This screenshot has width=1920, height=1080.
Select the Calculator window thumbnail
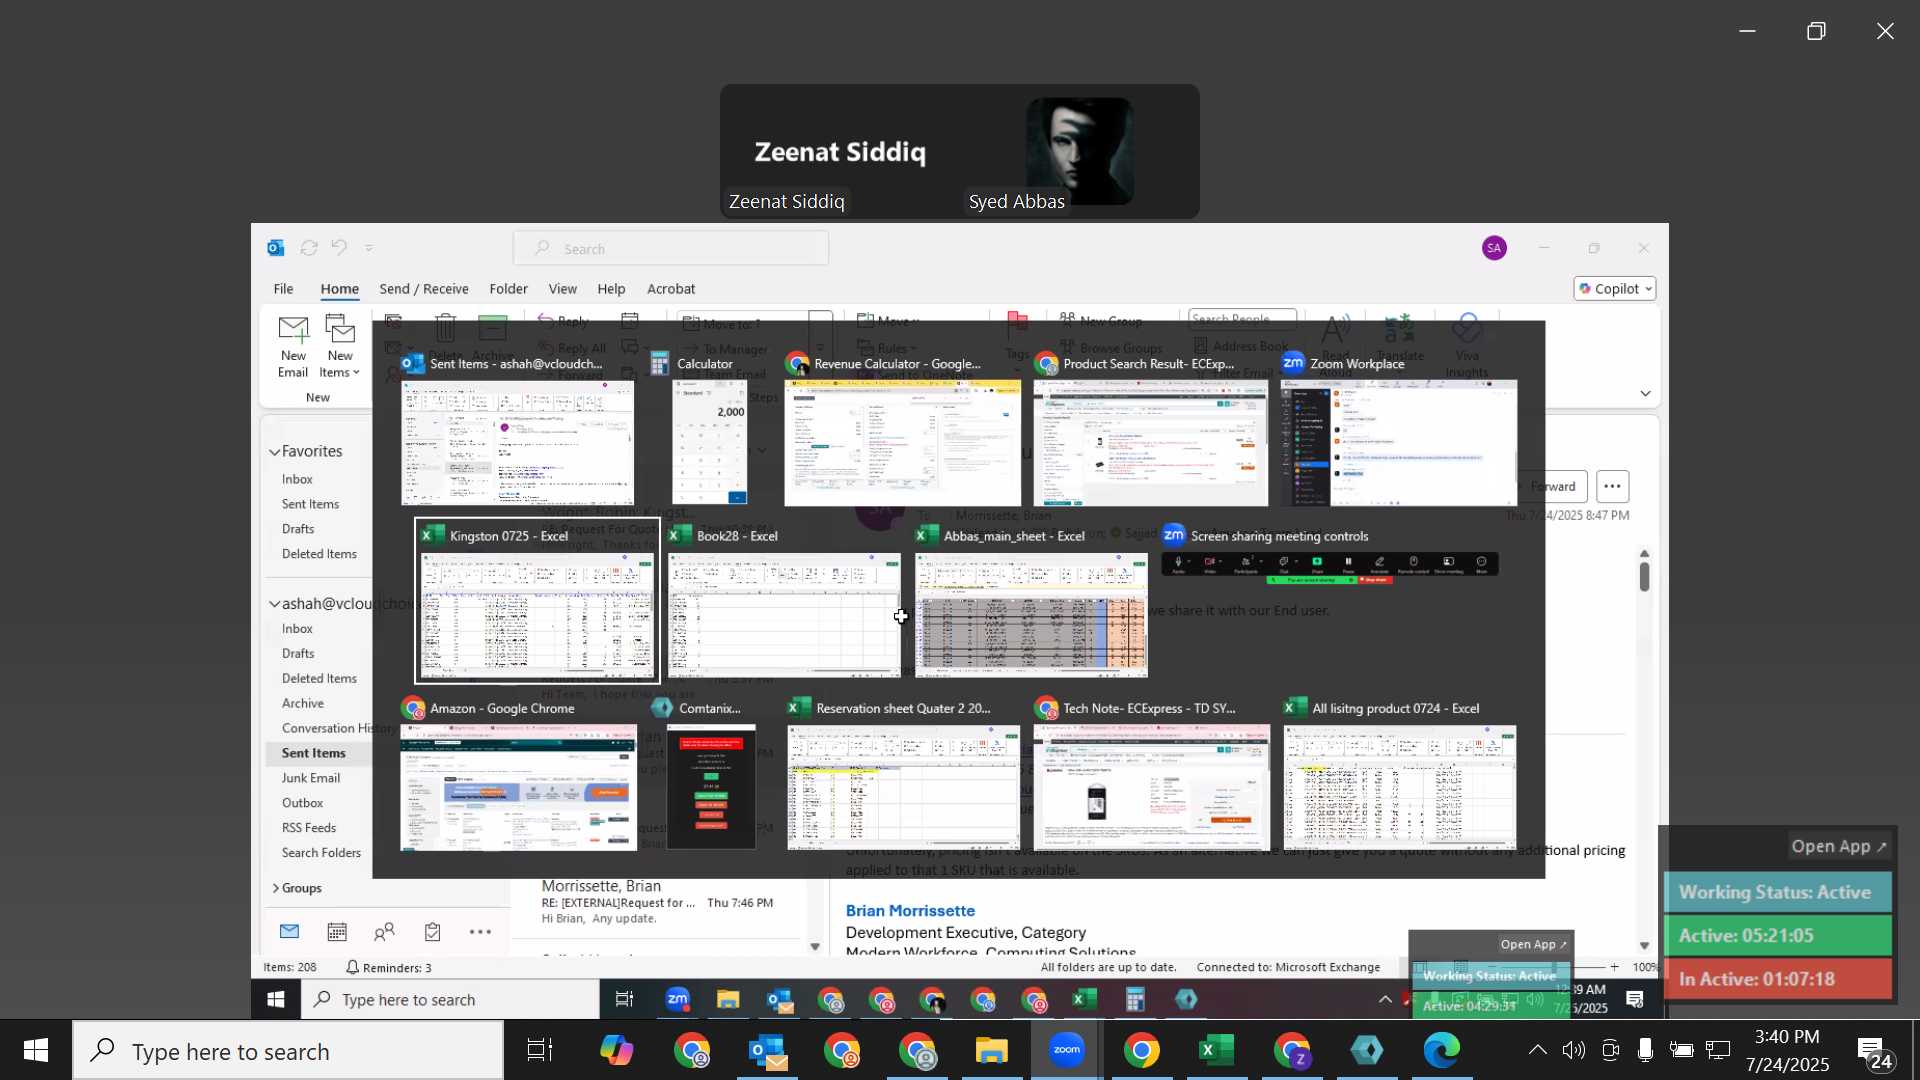point(710,430)
